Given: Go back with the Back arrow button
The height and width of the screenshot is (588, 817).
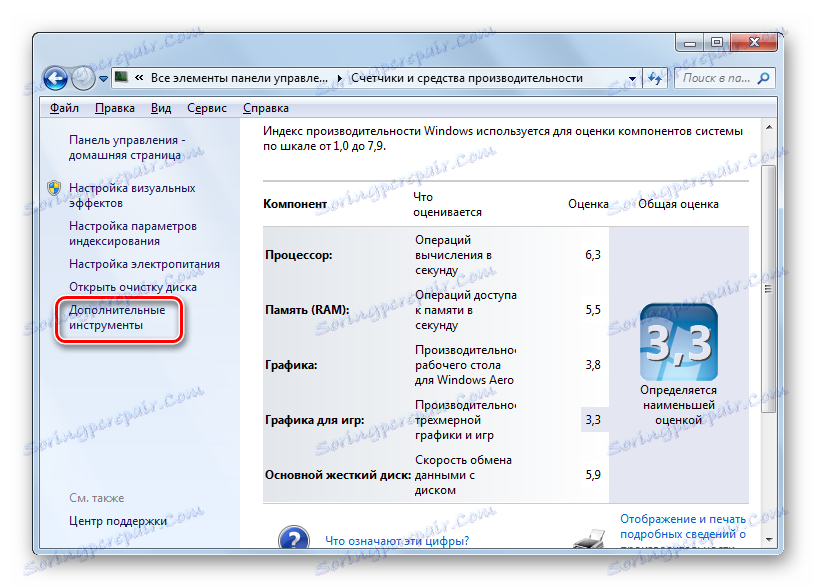Looking at the screenshot, I should [x=55, y=79].
